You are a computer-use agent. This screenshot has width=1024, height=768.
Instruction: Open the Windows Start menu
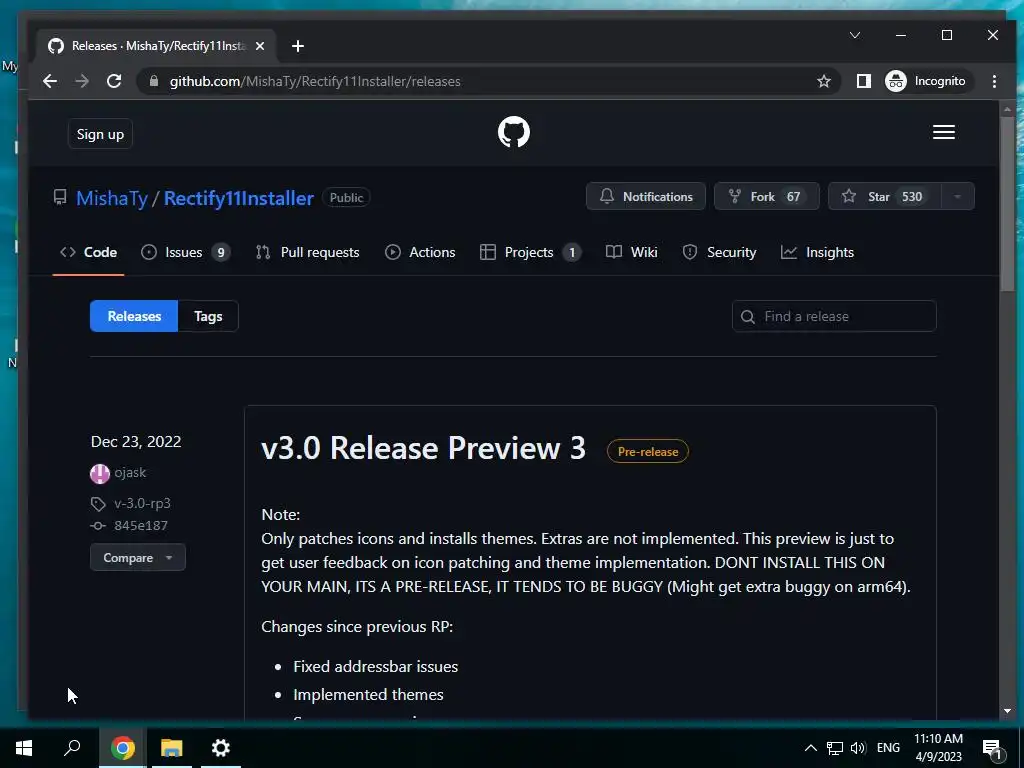click(x=24, y=748)
